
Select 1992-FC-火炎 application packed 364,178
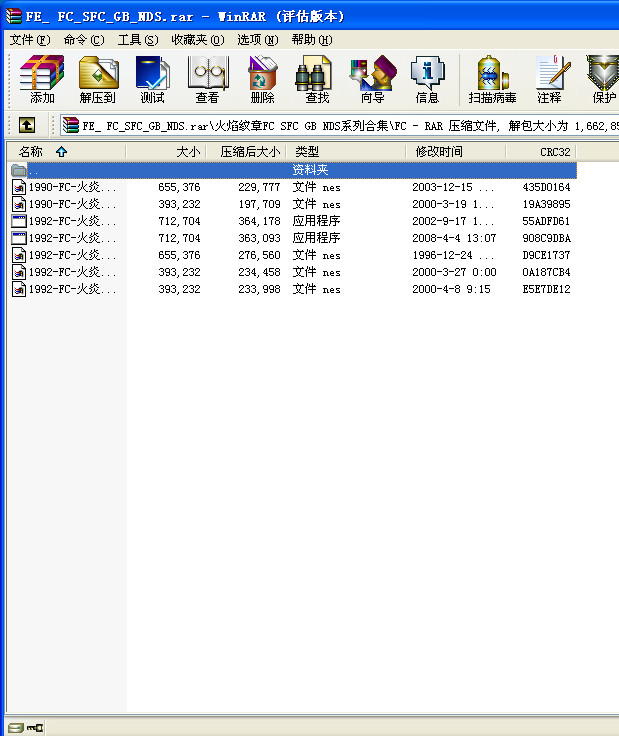292,221
